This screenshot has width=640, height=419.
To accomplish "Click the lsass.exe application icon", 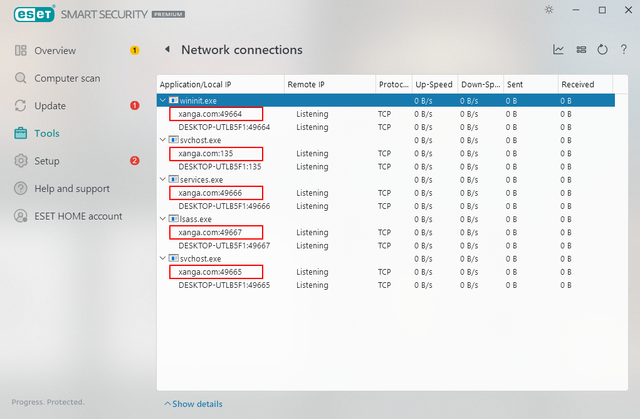I will 173,219.
